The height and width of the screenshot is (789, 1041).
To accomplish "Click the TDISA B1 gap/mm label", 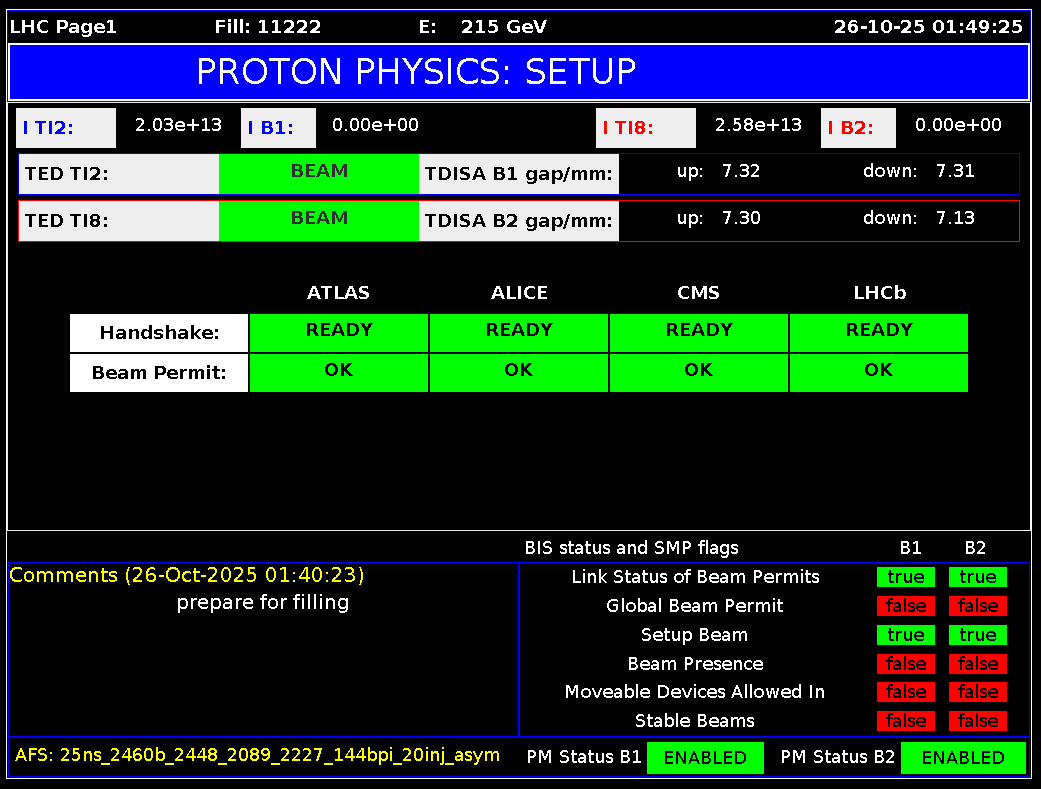I will click(518, 174).
